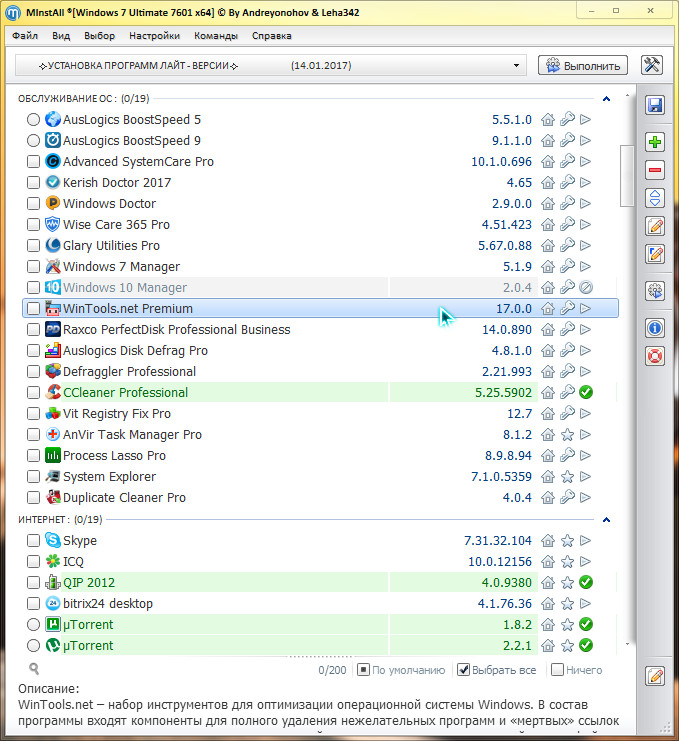679x741 pixels.
Task: Toggle По умолчанию checkbox
Action: point(363,670)
